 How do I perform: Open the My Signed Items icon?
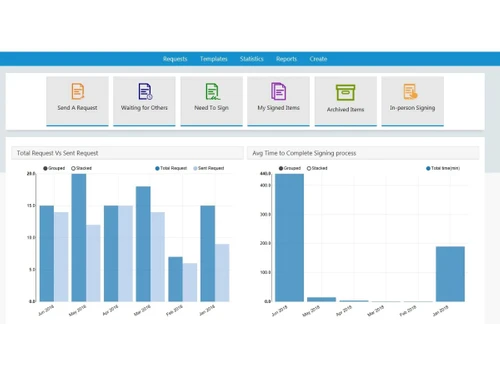(x=278, y=91)
